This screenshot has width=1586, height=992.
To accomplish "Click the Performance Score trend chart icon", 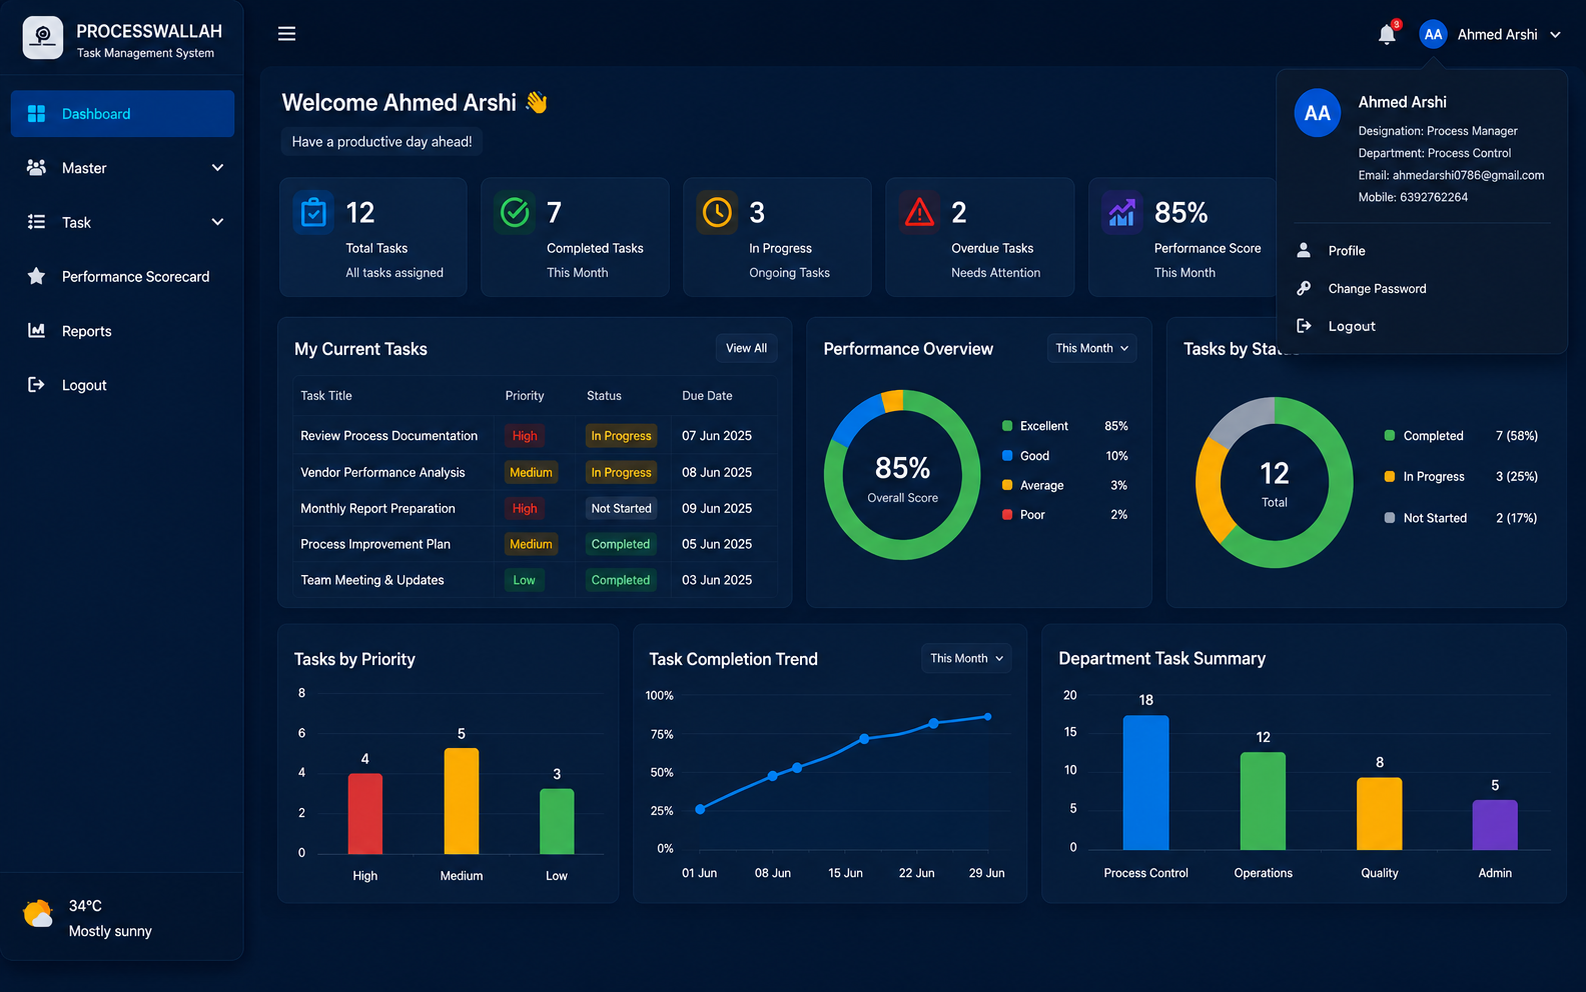I will tap(1122, 212).
